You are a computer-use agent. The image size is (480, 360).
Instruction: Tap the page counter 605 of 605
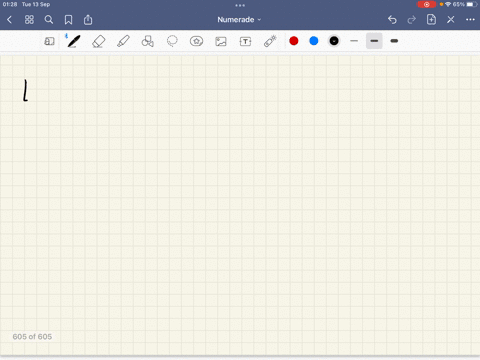click(x=32, y=337)
